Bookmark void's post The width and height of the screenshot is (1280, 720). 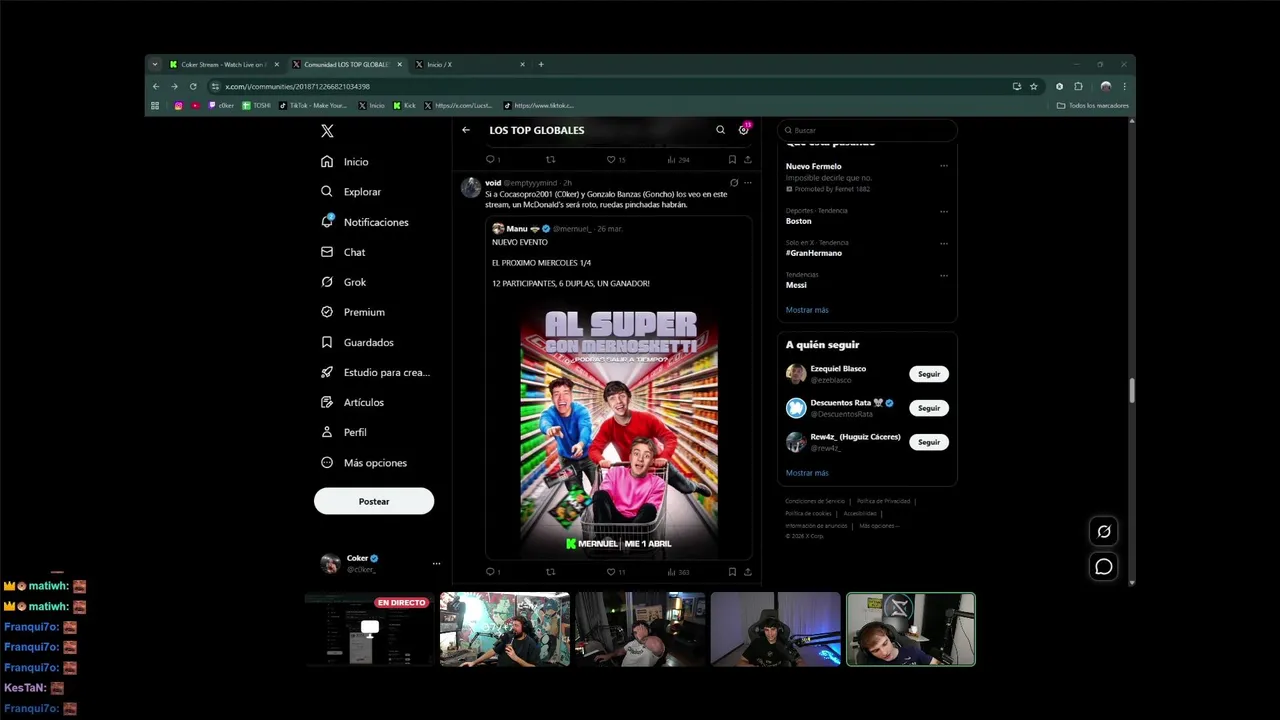click(732, 572)
